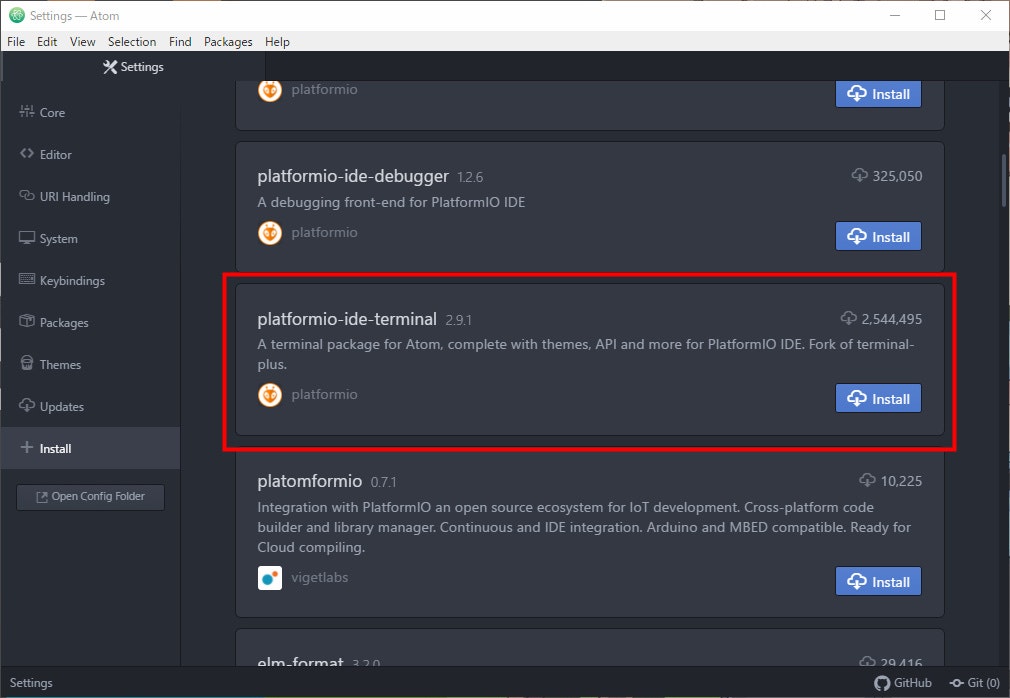The width and height of the screenshot is (1010, 698).
Task: Click the platformio author avatar on top card
Action: click(x=270, y=91)
